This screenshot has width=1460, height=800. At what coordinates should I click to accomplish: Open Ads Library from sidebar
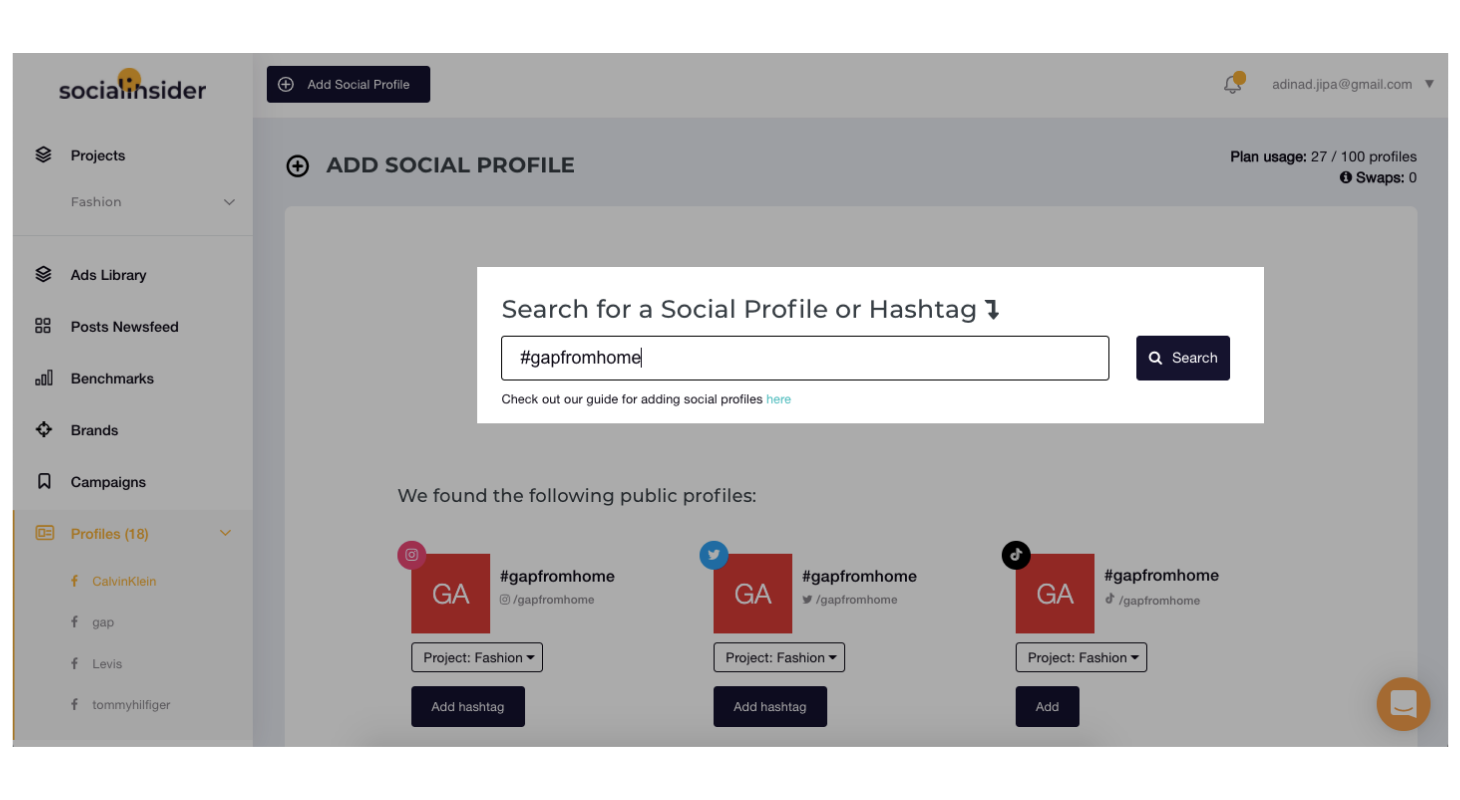click(x=108, y=275)
